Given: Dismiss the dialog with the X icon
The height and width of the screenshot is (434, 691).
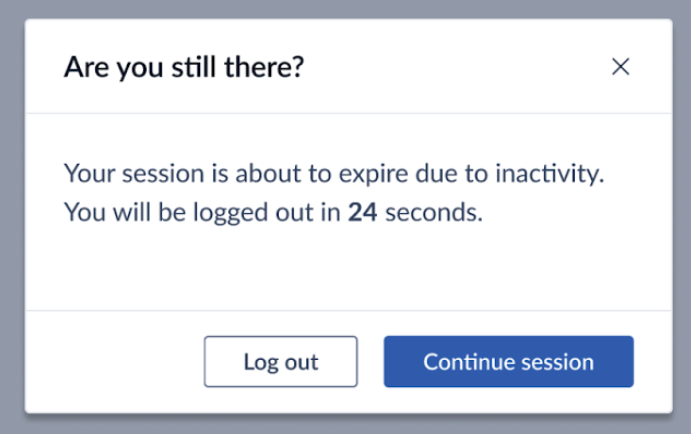Looking at the screenshot, I should click(x=620, y=67).
